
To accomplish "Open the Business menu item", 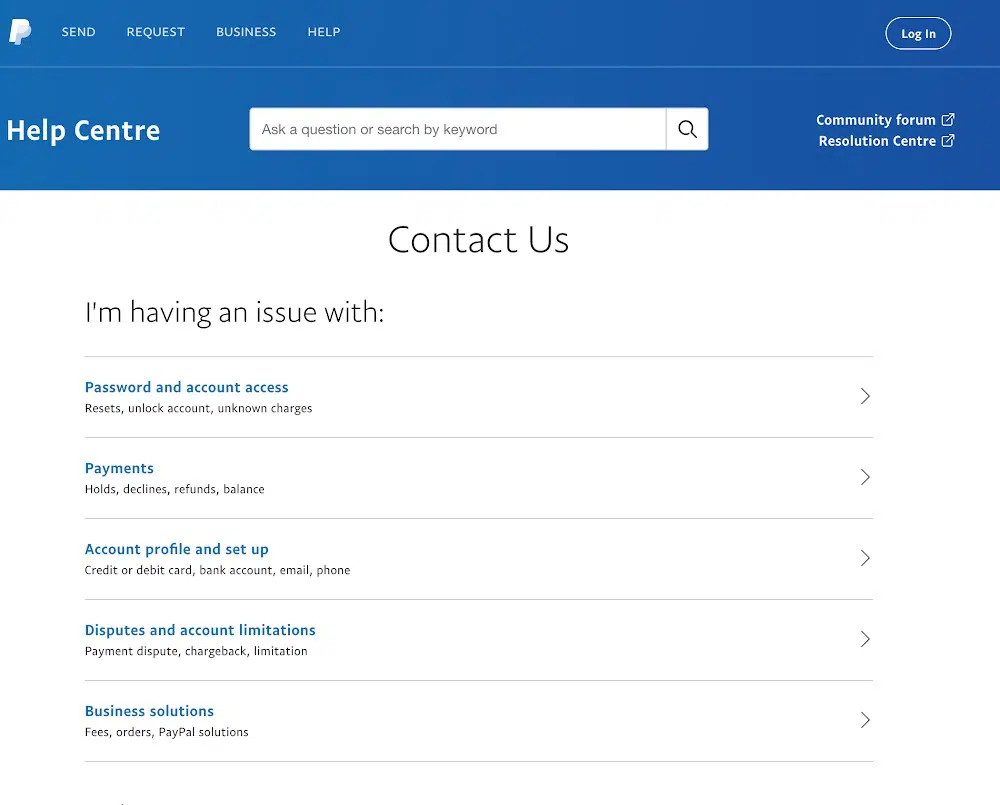I will click(x=246, y=32).
